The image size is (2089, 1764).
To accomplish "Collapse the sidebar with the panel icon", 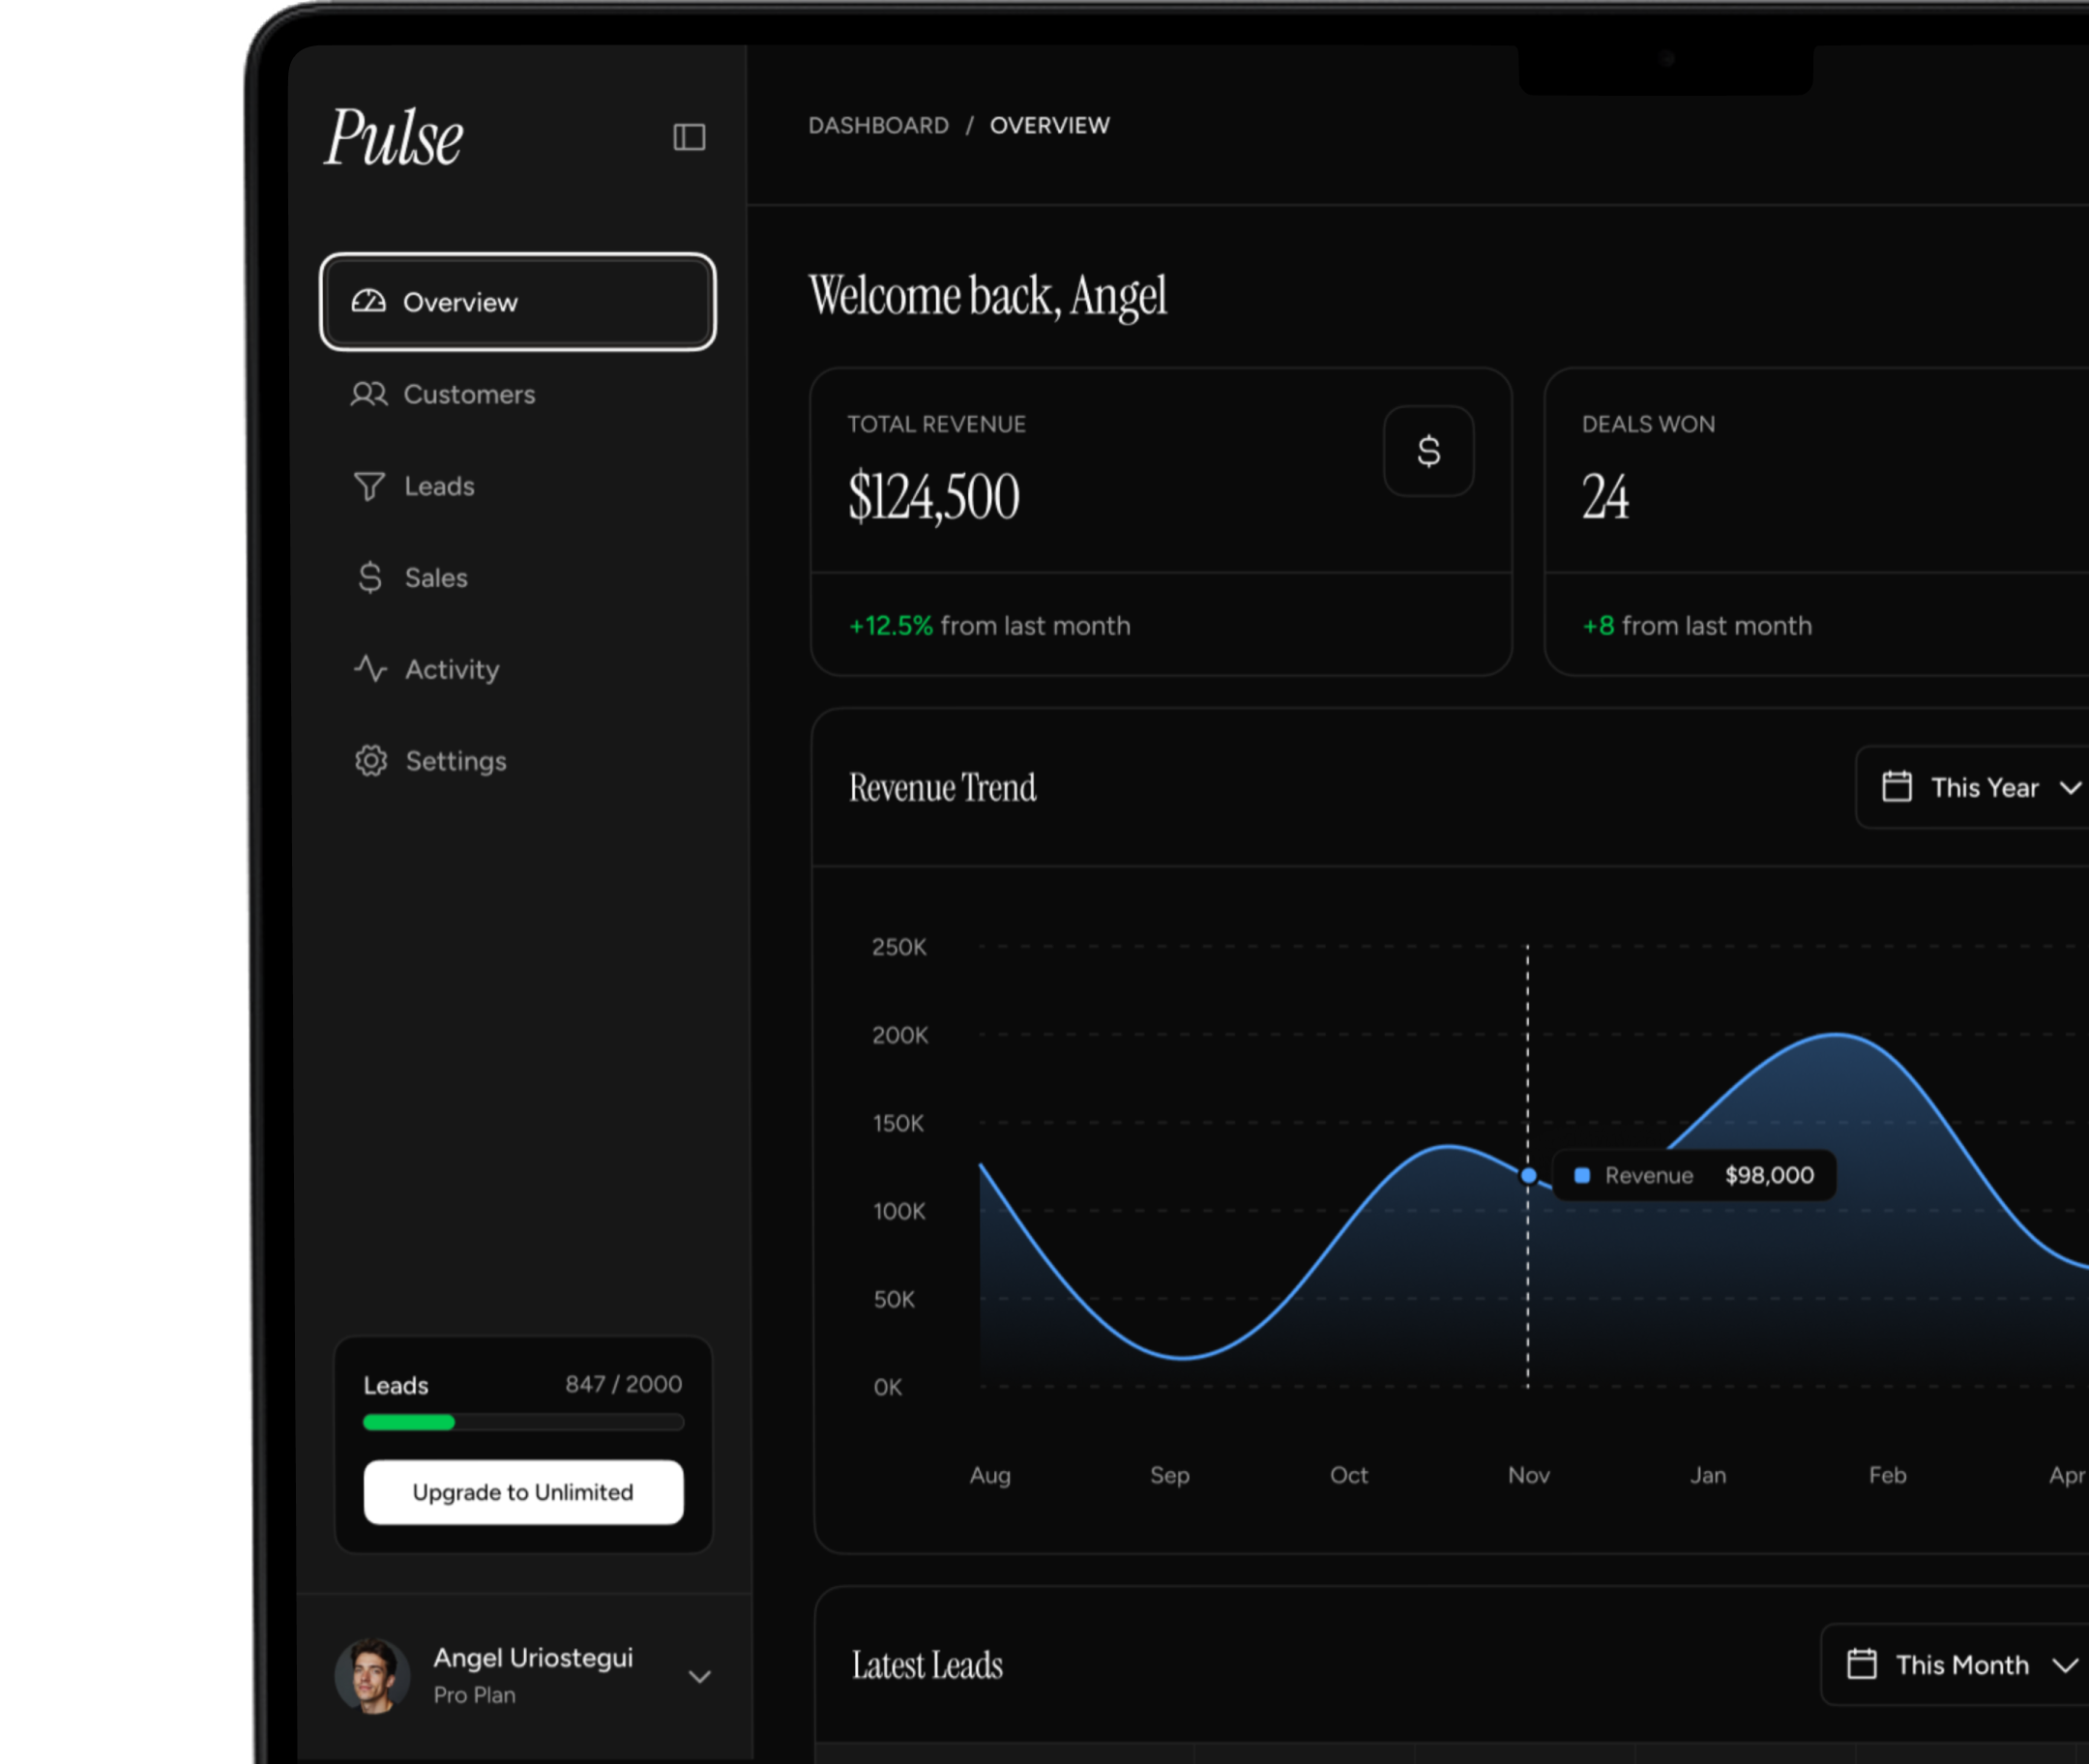I will [x=689, y=137].
